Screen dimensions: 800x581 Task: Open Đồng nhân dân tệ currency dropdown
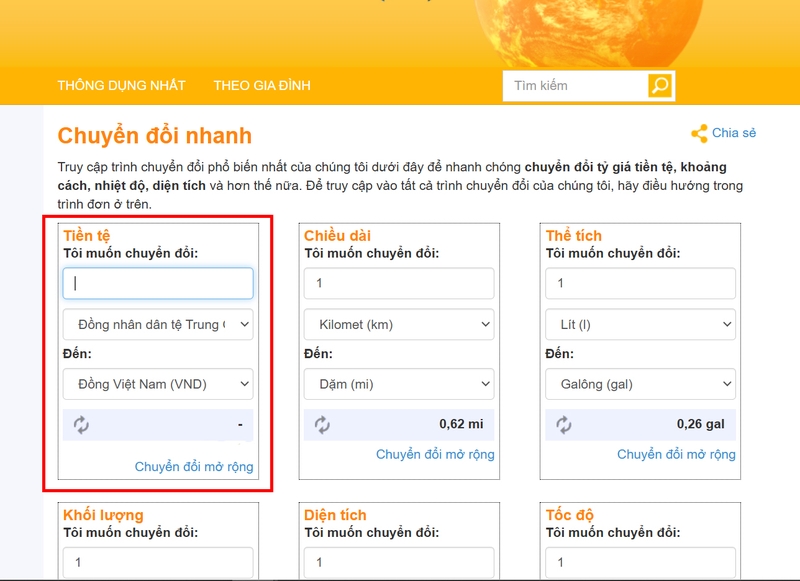coord(158,324)
